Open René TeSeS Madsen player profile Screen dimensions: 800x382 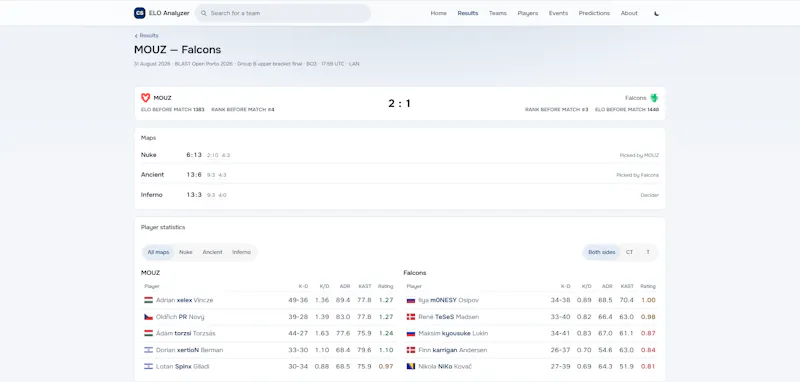pos(448,317)
